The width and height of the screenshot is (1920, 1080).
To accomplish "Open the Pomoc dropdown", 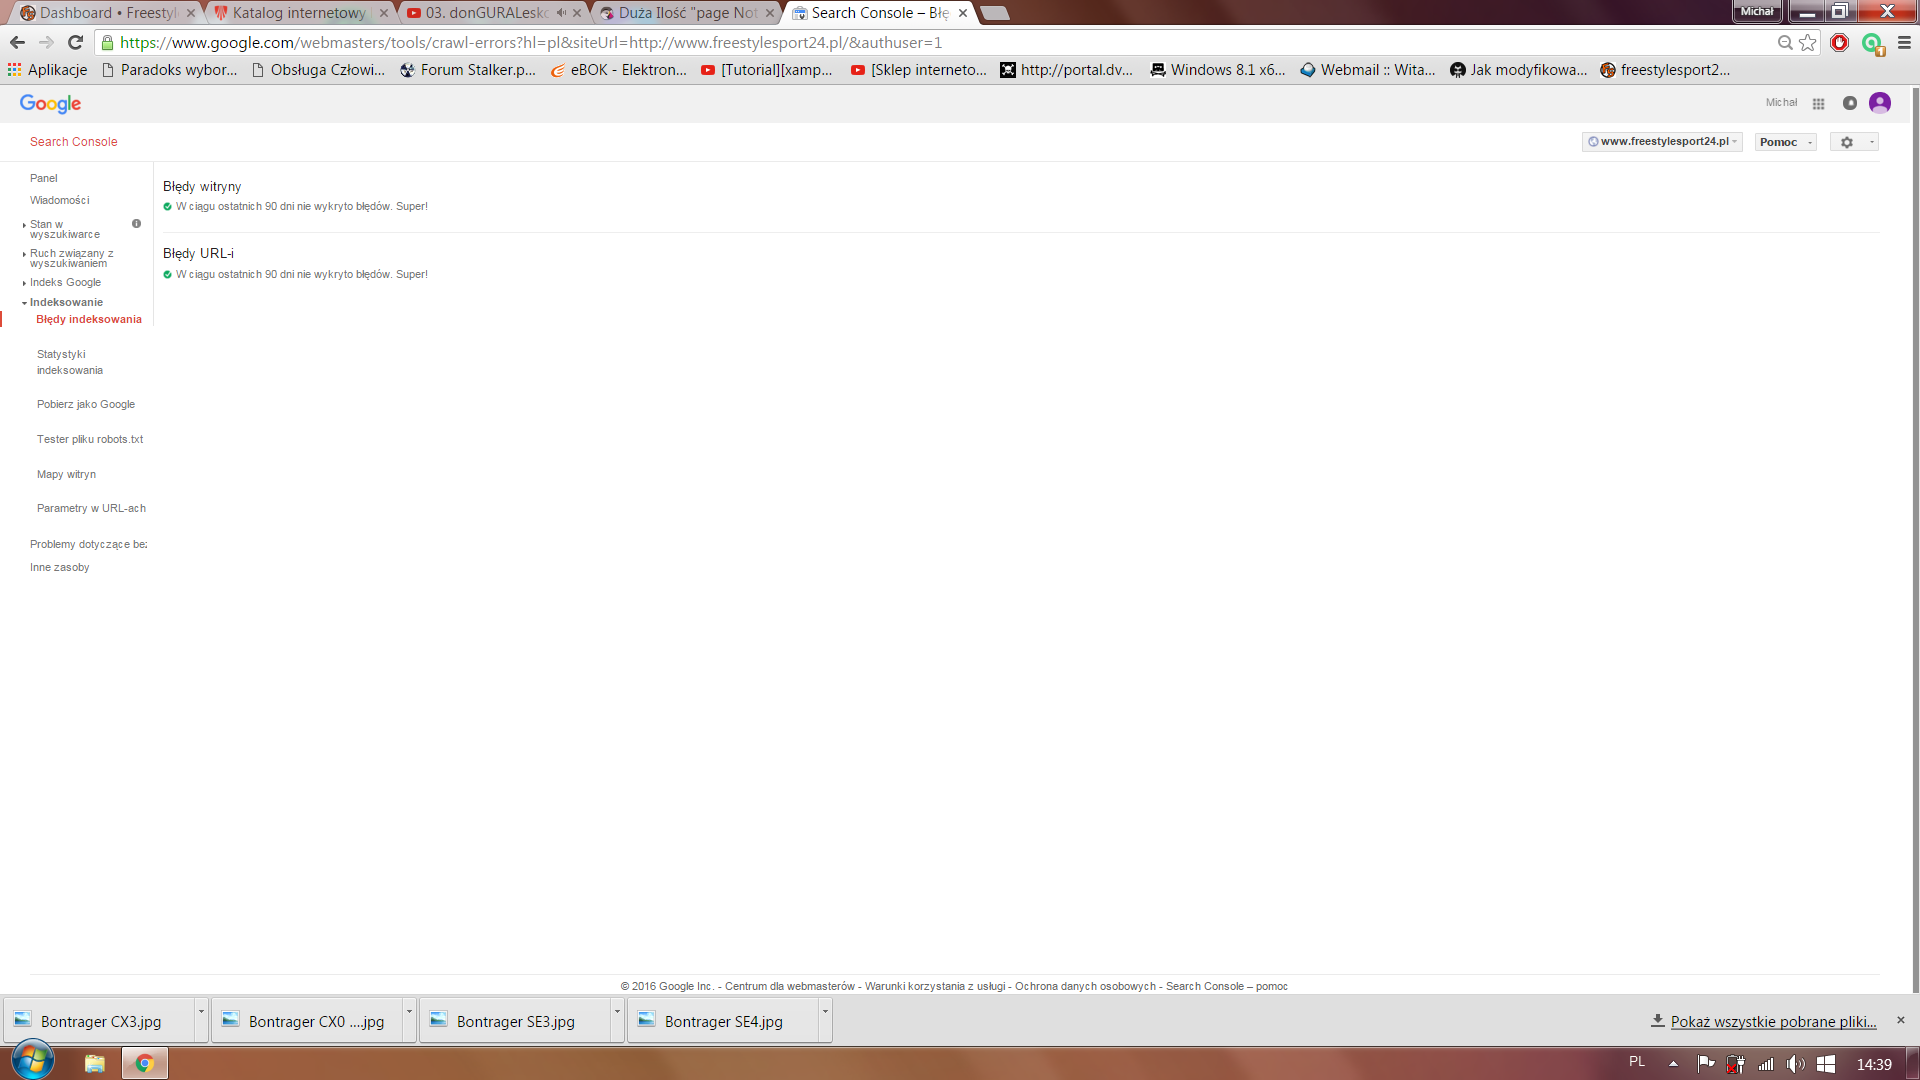I will pos(1785,142).
